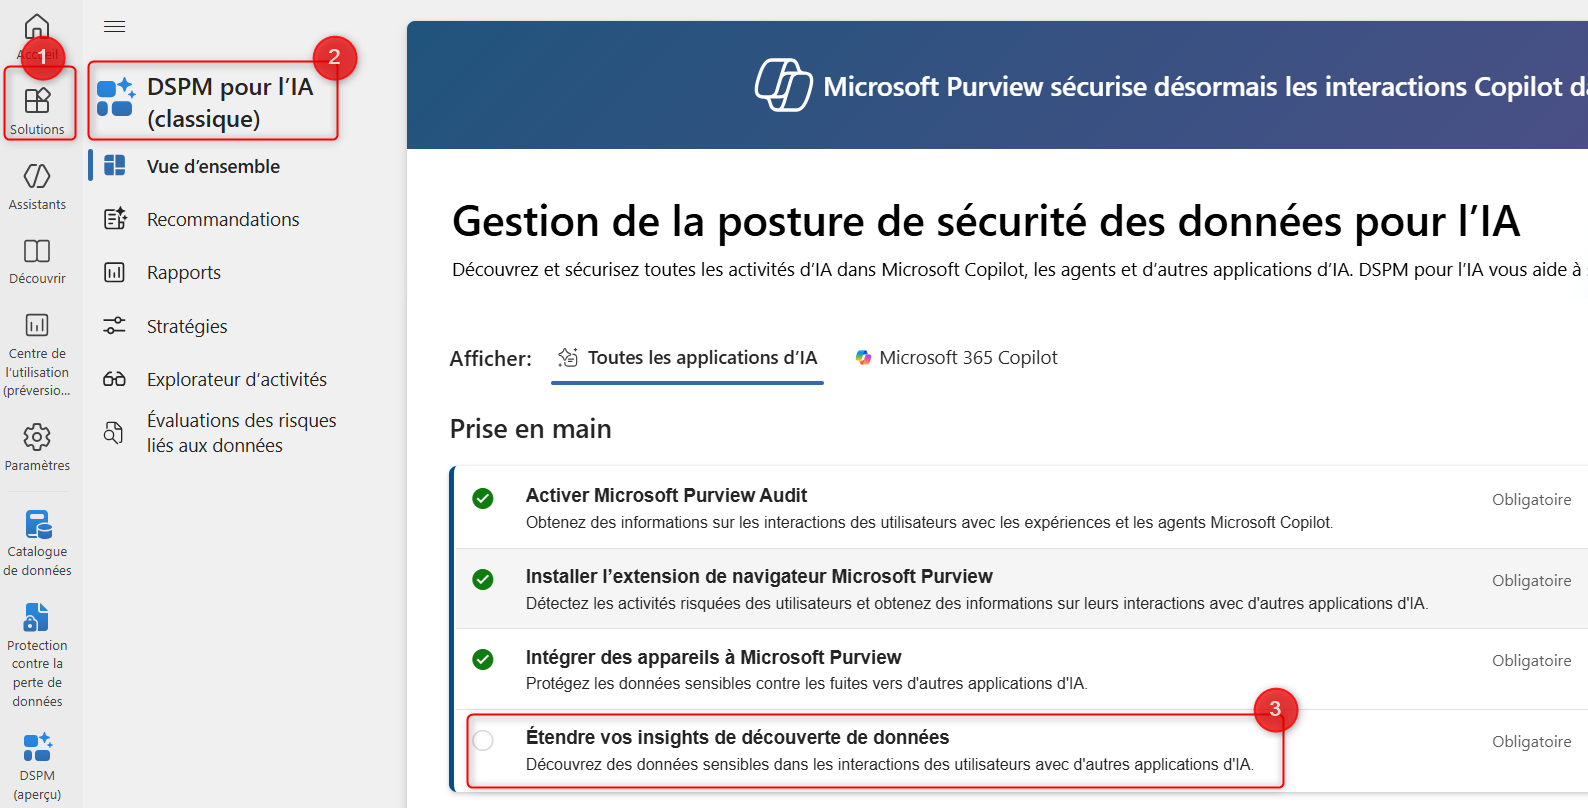Open Catalogue de données icon
This screenshot has height=808, width=1588.
[x=37, y=525]
